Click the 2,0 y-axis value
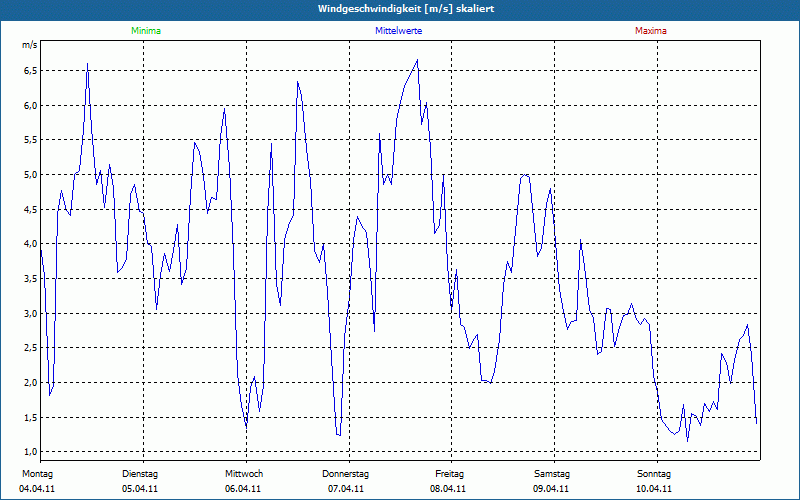800x500 pixels. tap(31, 383)
